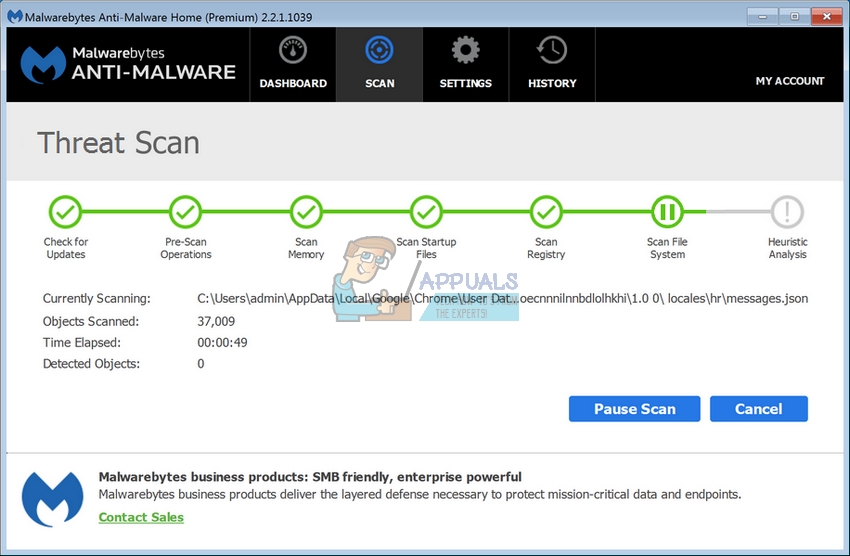Image resolution: width=850 pixels, height=556 pixels.
Task: Minimize the Malwarebytes window
Action: click(762, 16)
